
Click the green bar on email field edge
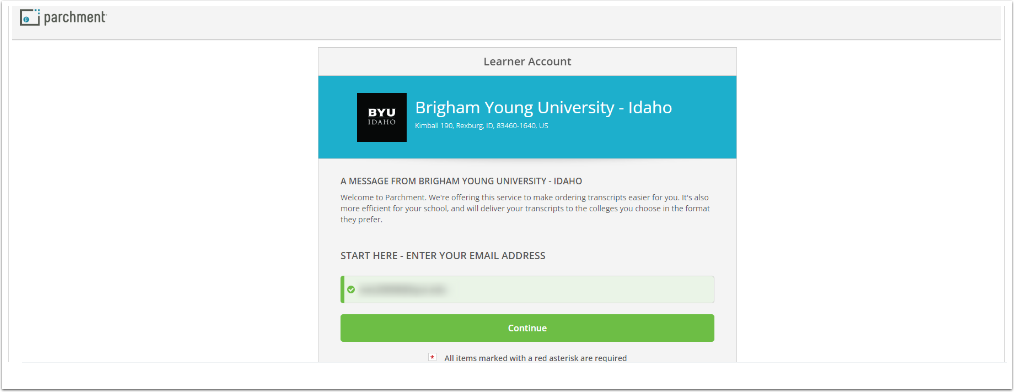click(342, 289)
